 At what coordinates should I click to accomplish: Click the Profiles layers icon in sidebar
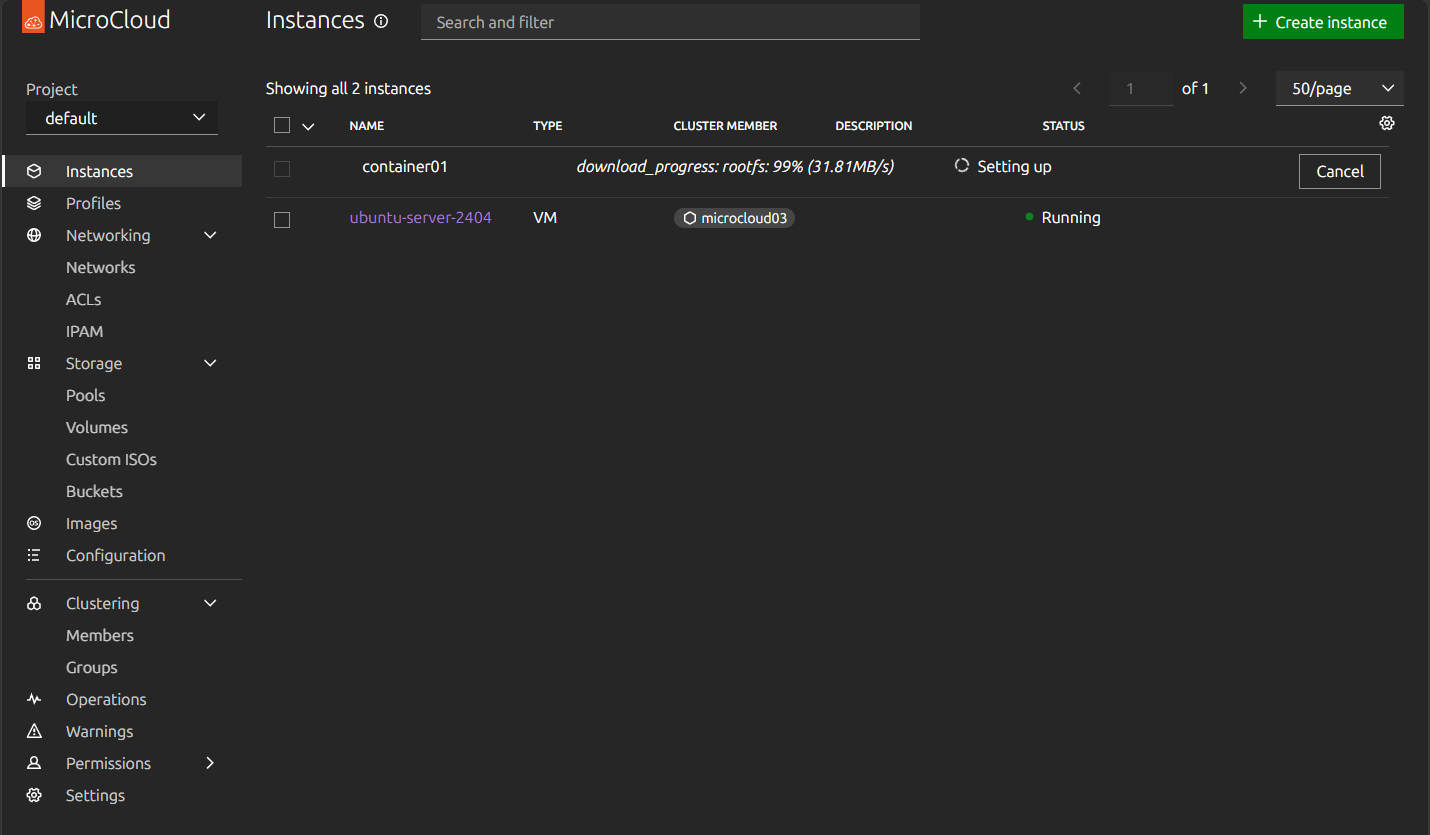coord(34,203)
